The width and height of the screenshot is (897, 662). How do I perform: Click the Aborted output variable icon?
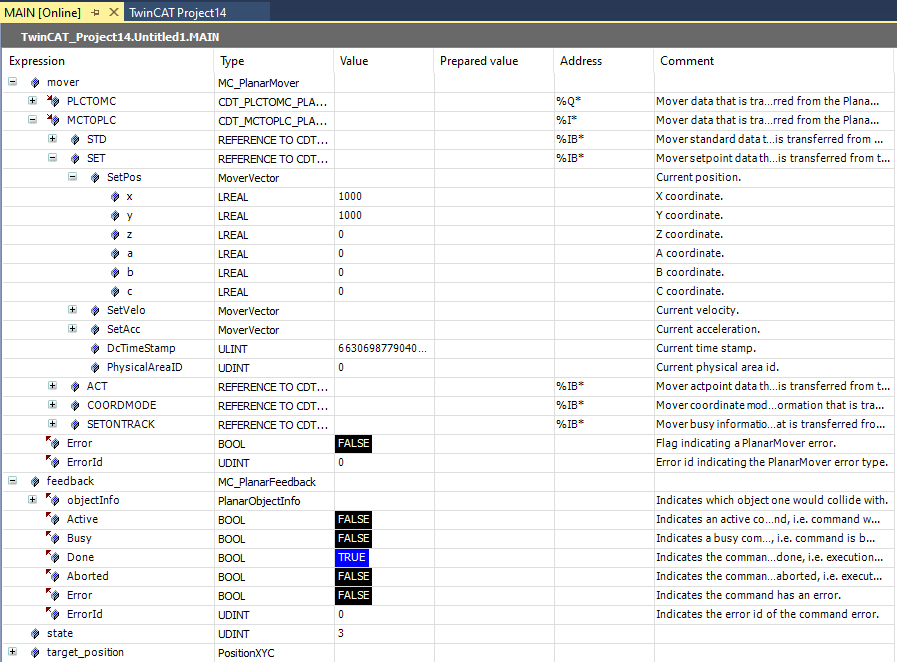point(53,576)
